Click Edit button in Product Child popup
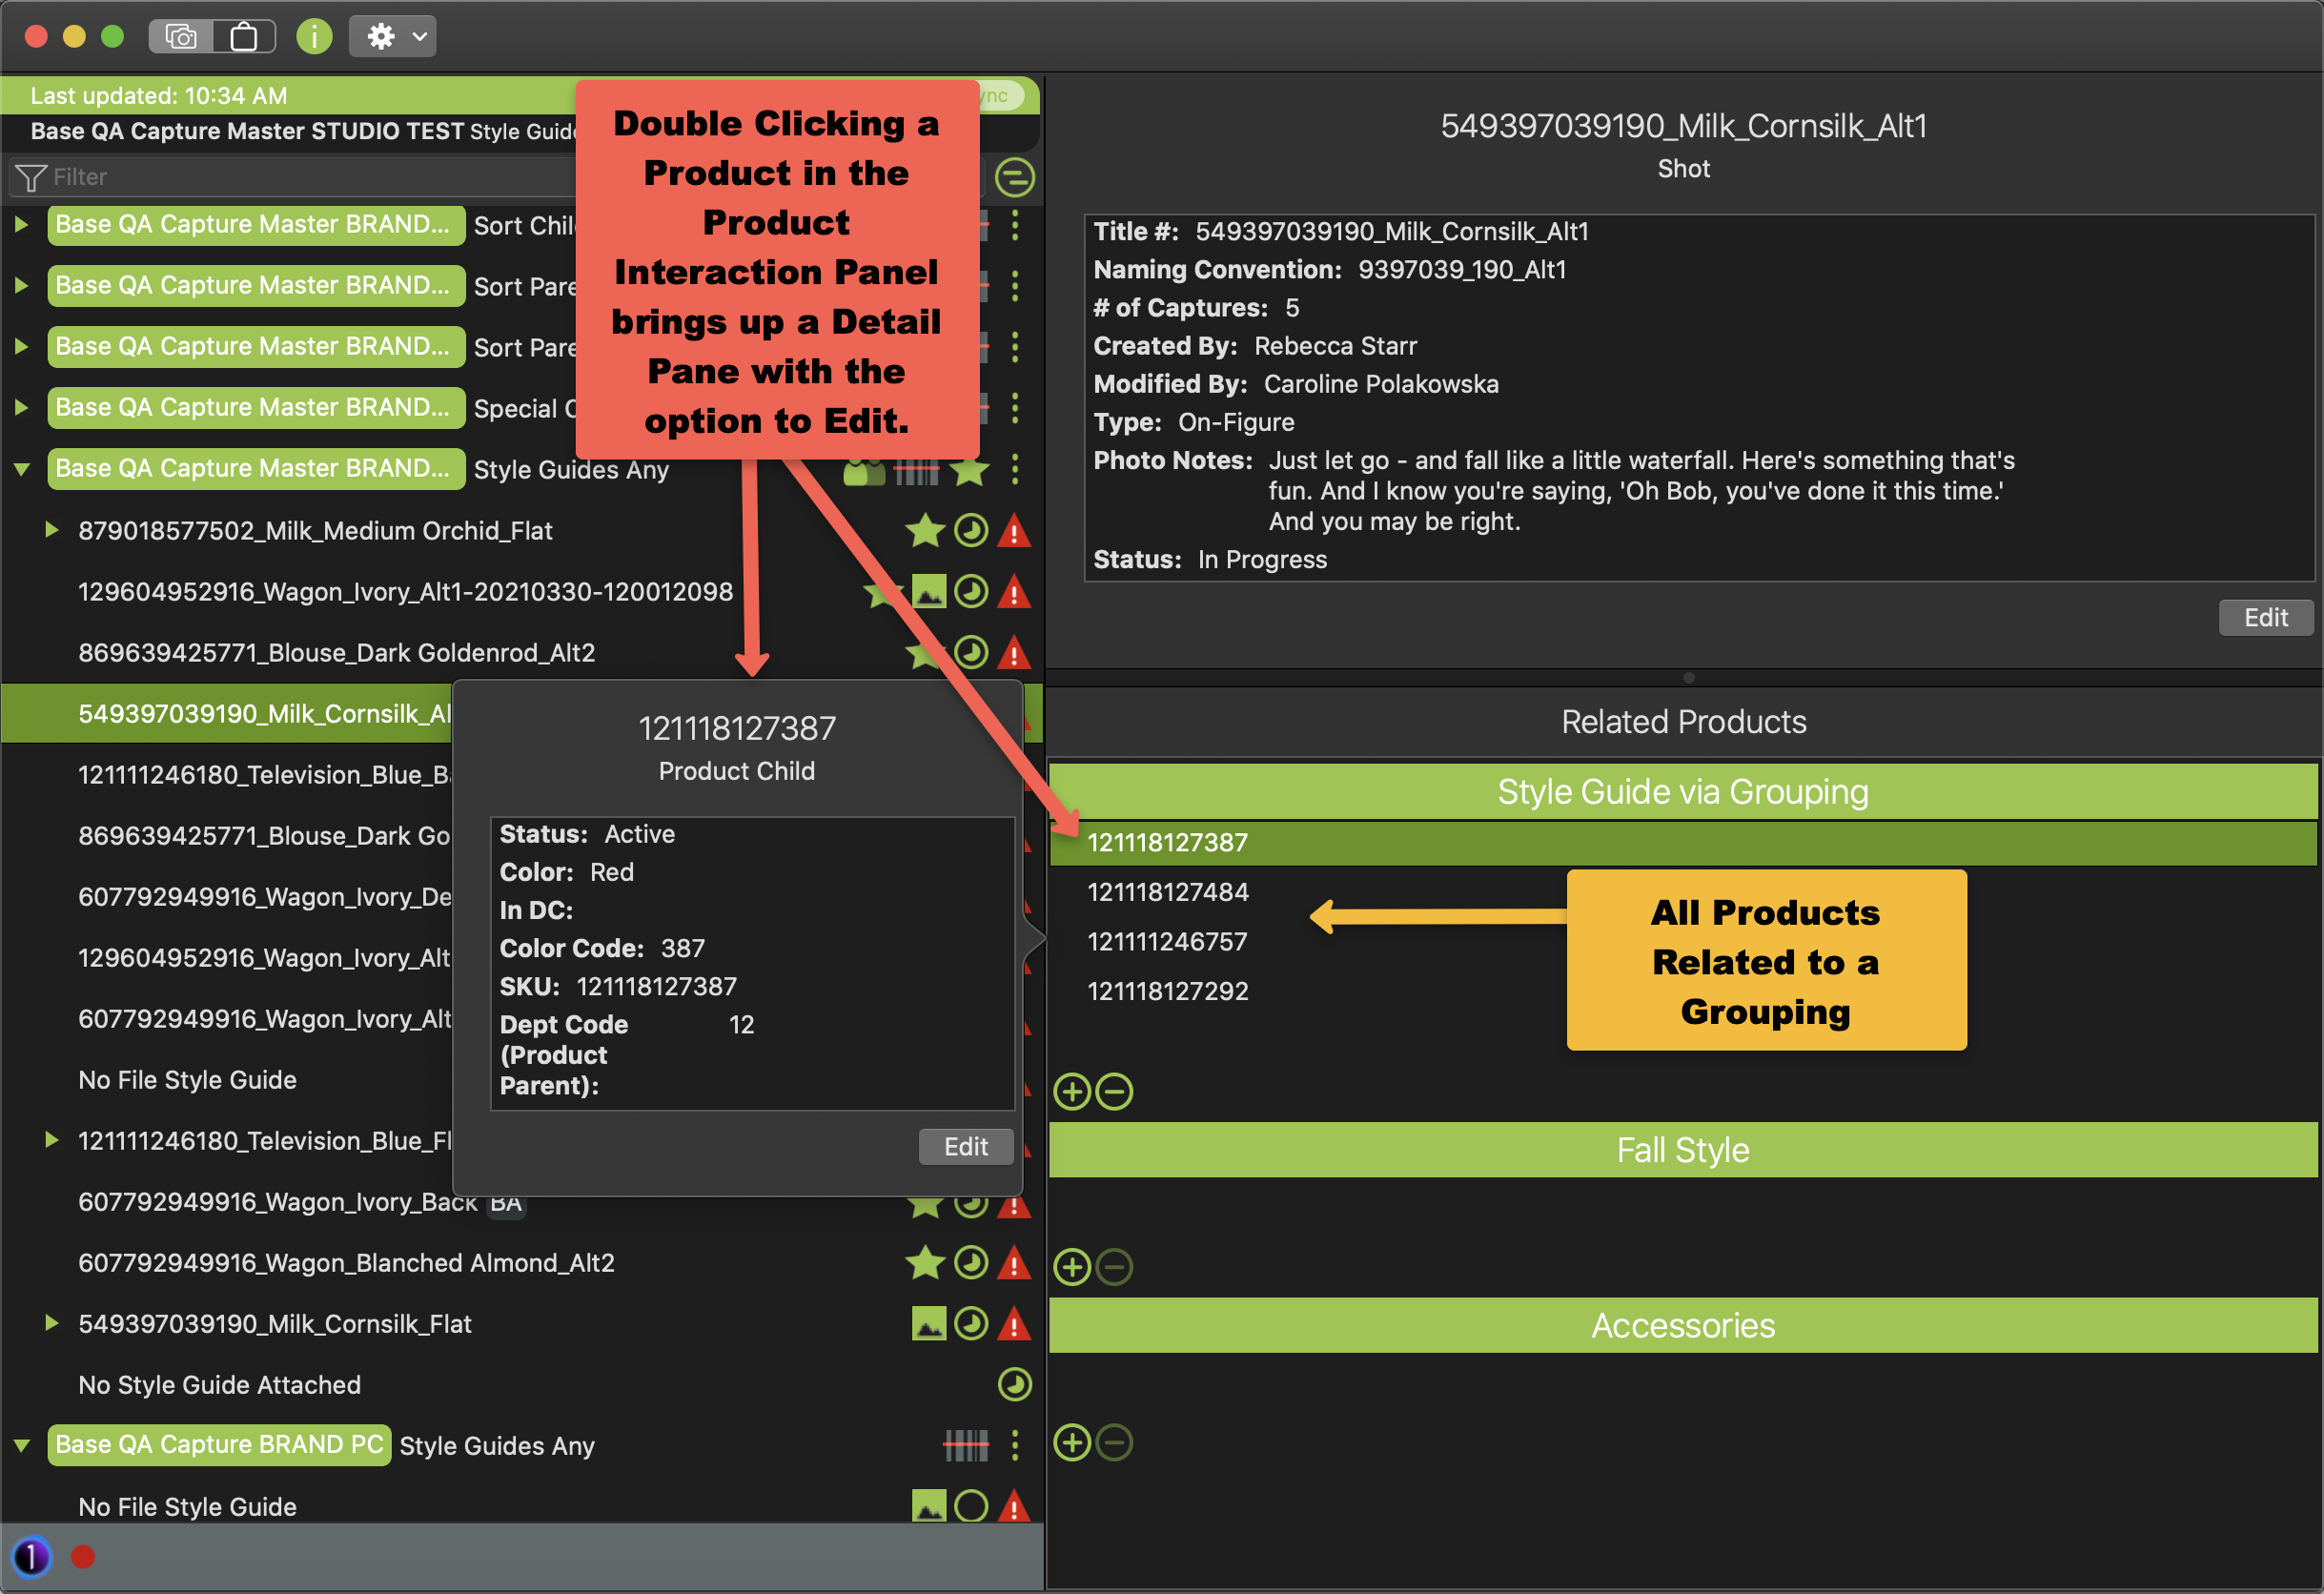Image resolution: width=2324 pixels, height=1594 pixels. [965, 1146]
